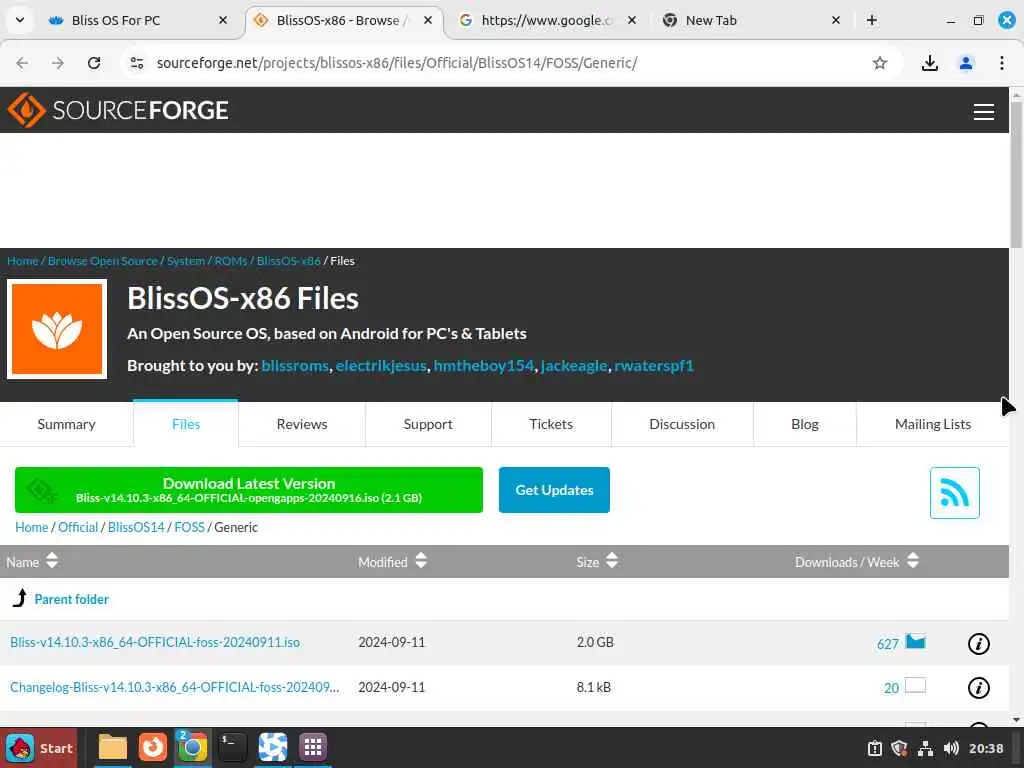Go forward in browser history

click(x=58, y=63)
